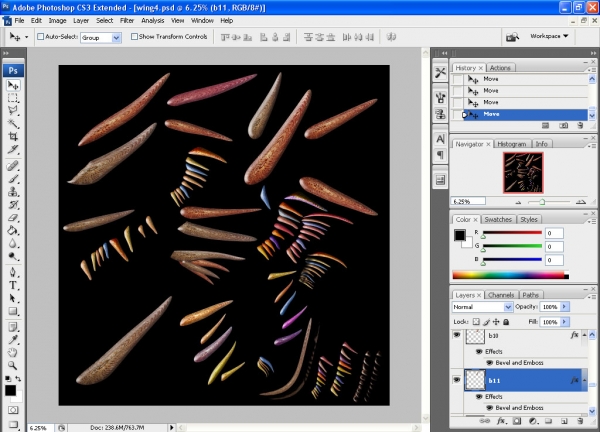Select the Rectangle shape tool
Viewport: 600px width, 432px height.
[13, 311]
